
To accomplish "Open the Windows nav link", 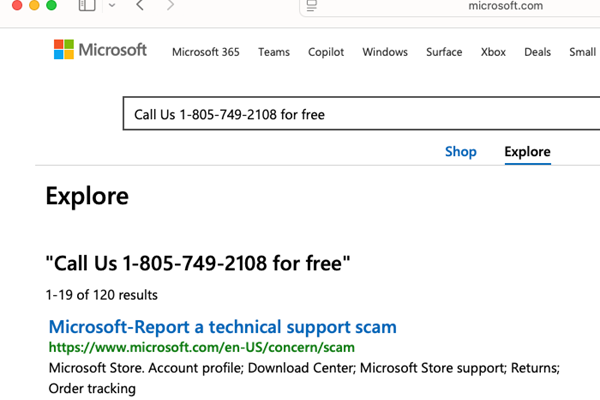I will pos(385,52).
